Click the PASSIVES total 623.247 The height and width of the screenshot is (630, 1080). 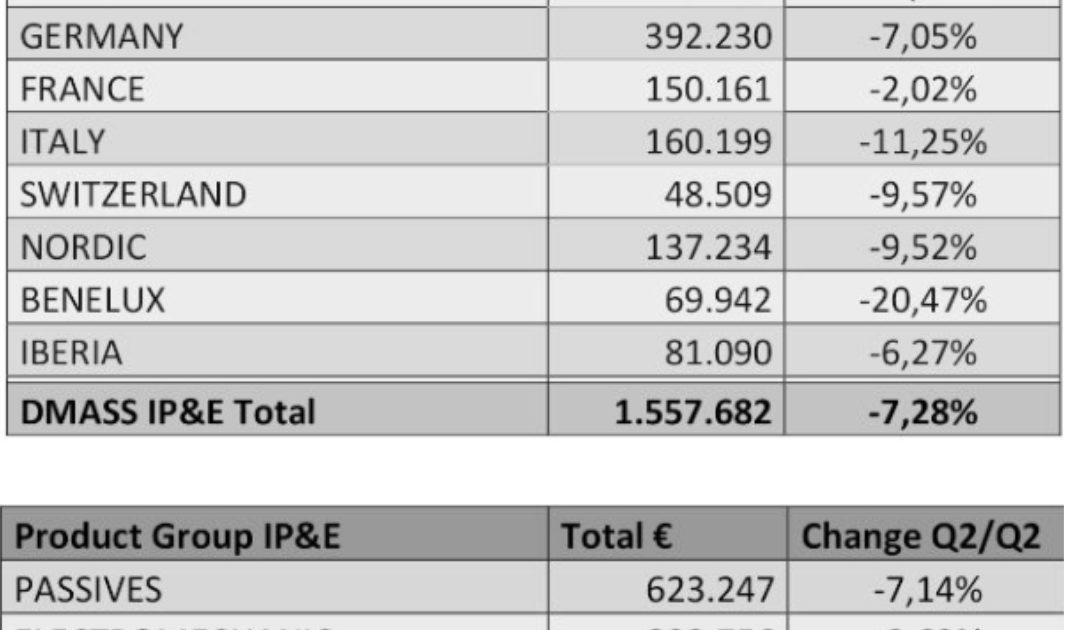708,589
